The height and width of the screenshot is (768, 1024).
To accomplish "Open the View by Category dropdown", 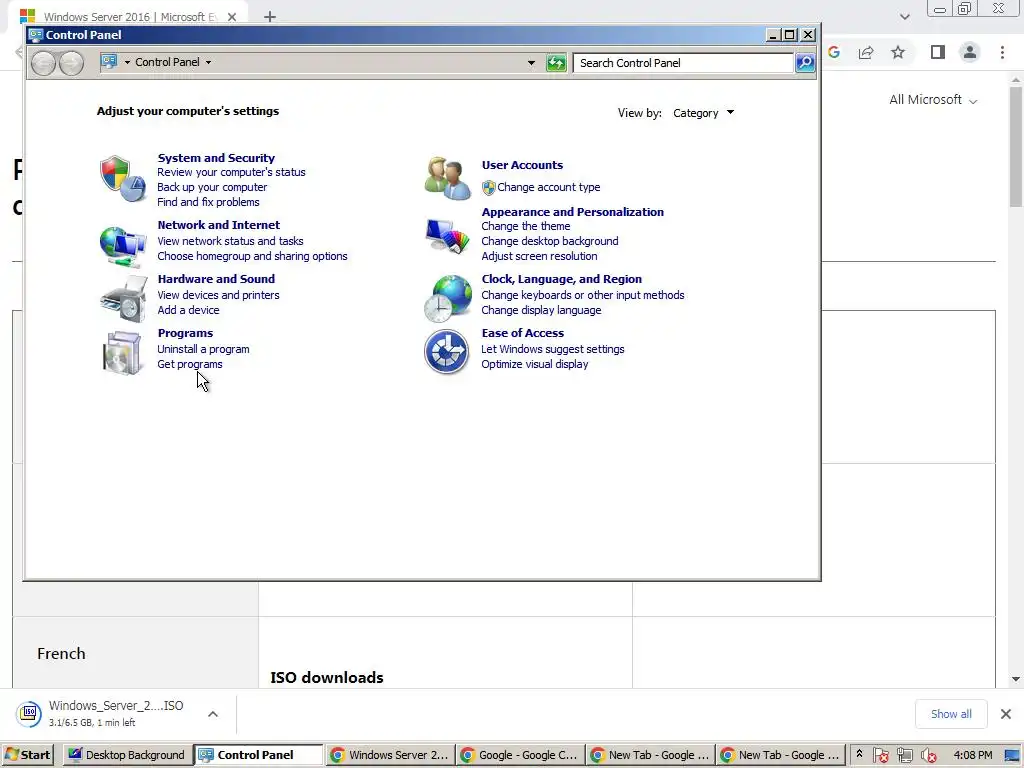I will [x=703, y=113].
